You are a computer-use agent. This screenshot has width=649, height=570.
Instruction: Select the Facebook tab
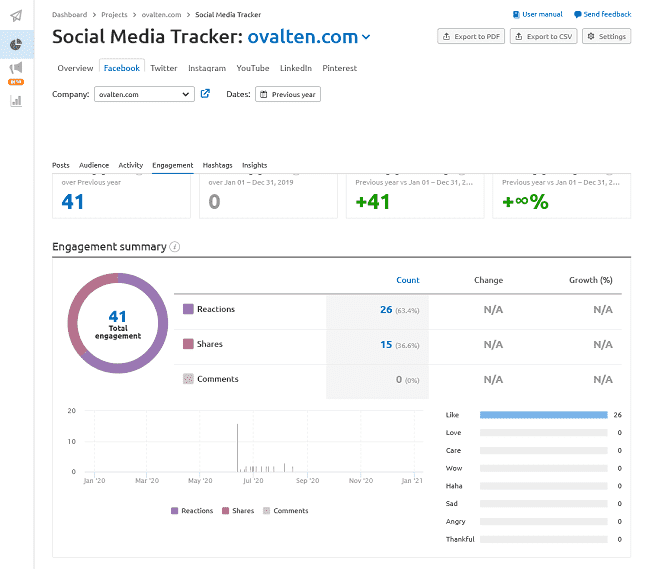122,68
